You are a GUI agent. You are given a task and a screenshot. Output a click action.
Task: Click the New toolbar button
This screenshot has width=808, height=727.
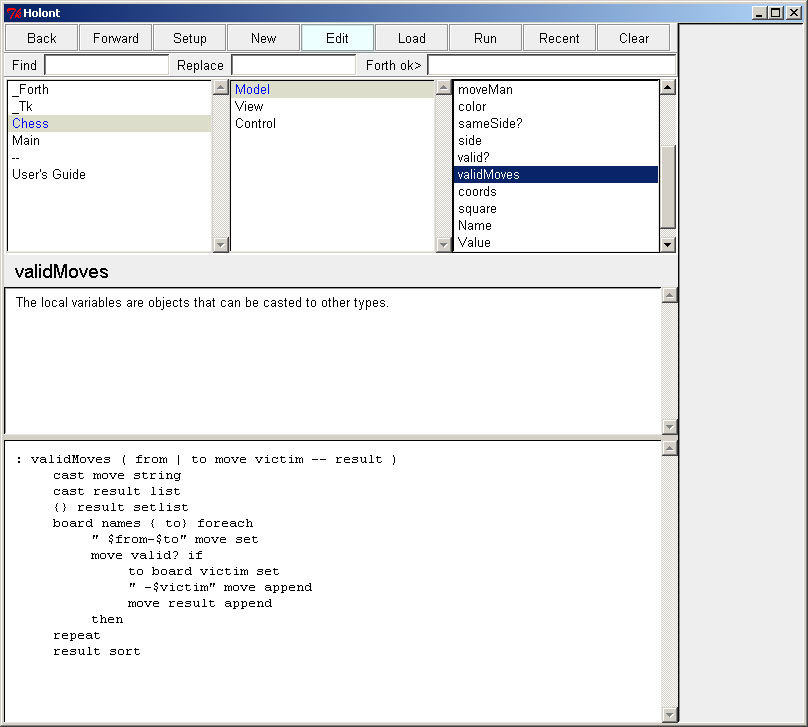(264, 38)
